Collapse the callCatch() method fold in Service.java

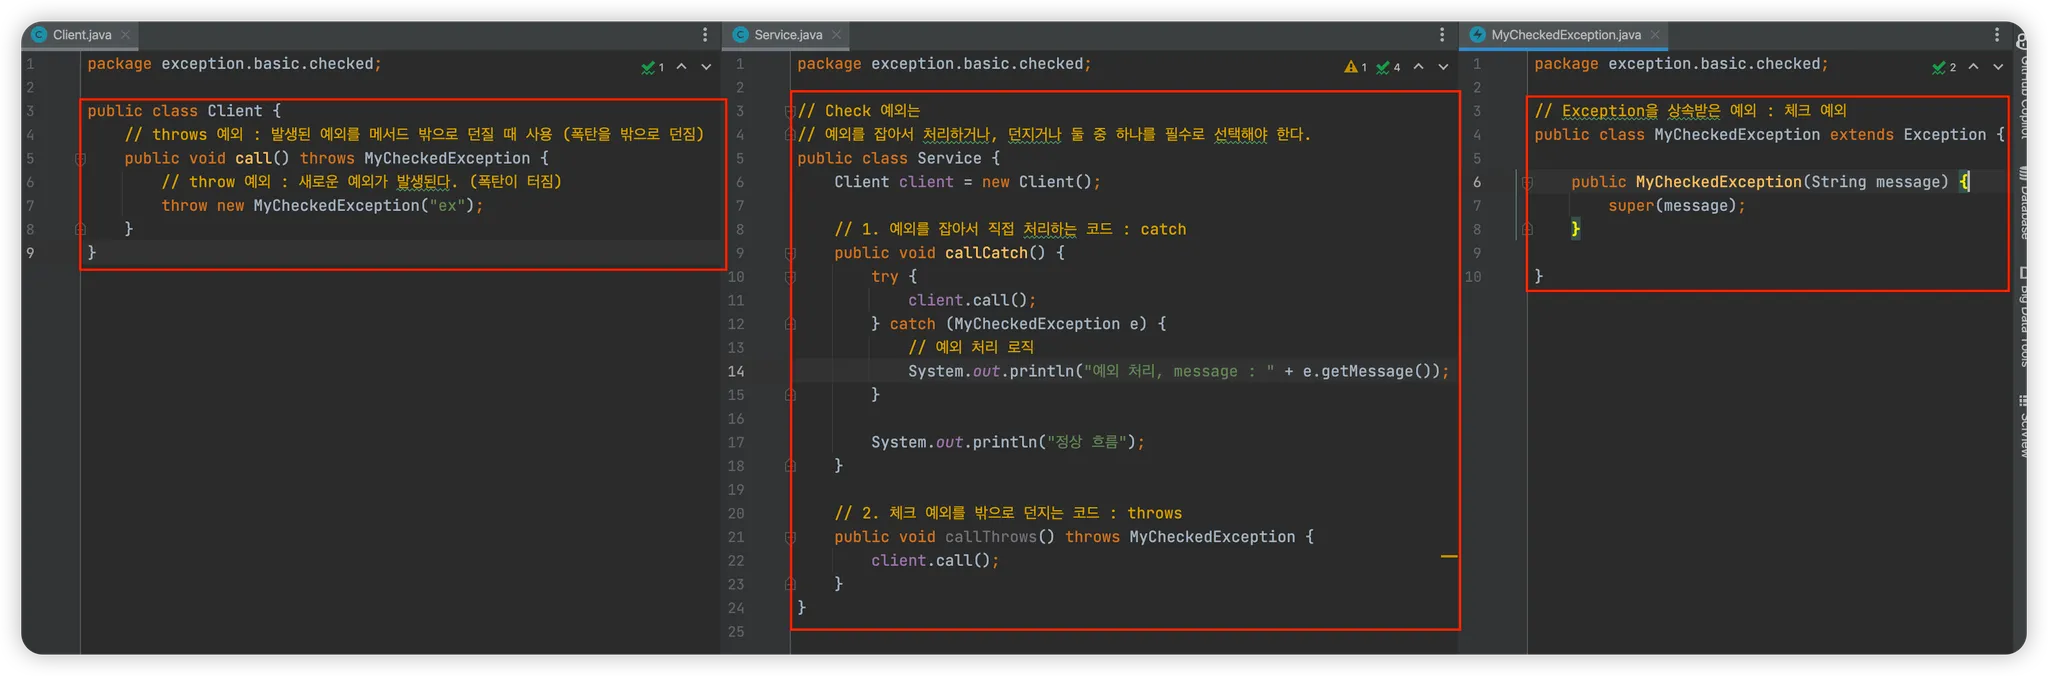coord(790,253)
